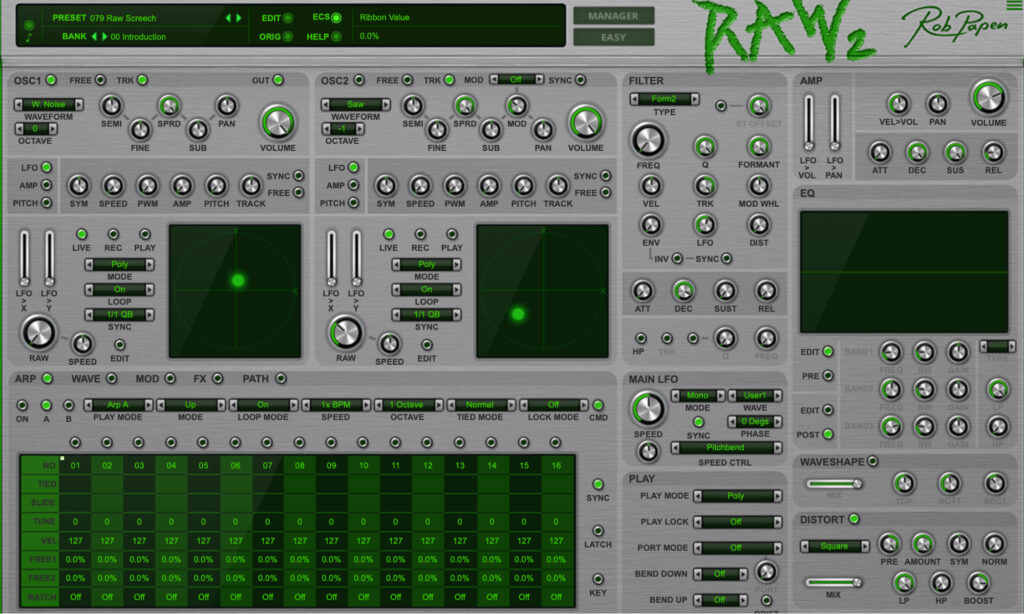Open the arpeggiator Play Mode selector Arp A
Viewport: 1024px width, 614px height.
[118, 405]
